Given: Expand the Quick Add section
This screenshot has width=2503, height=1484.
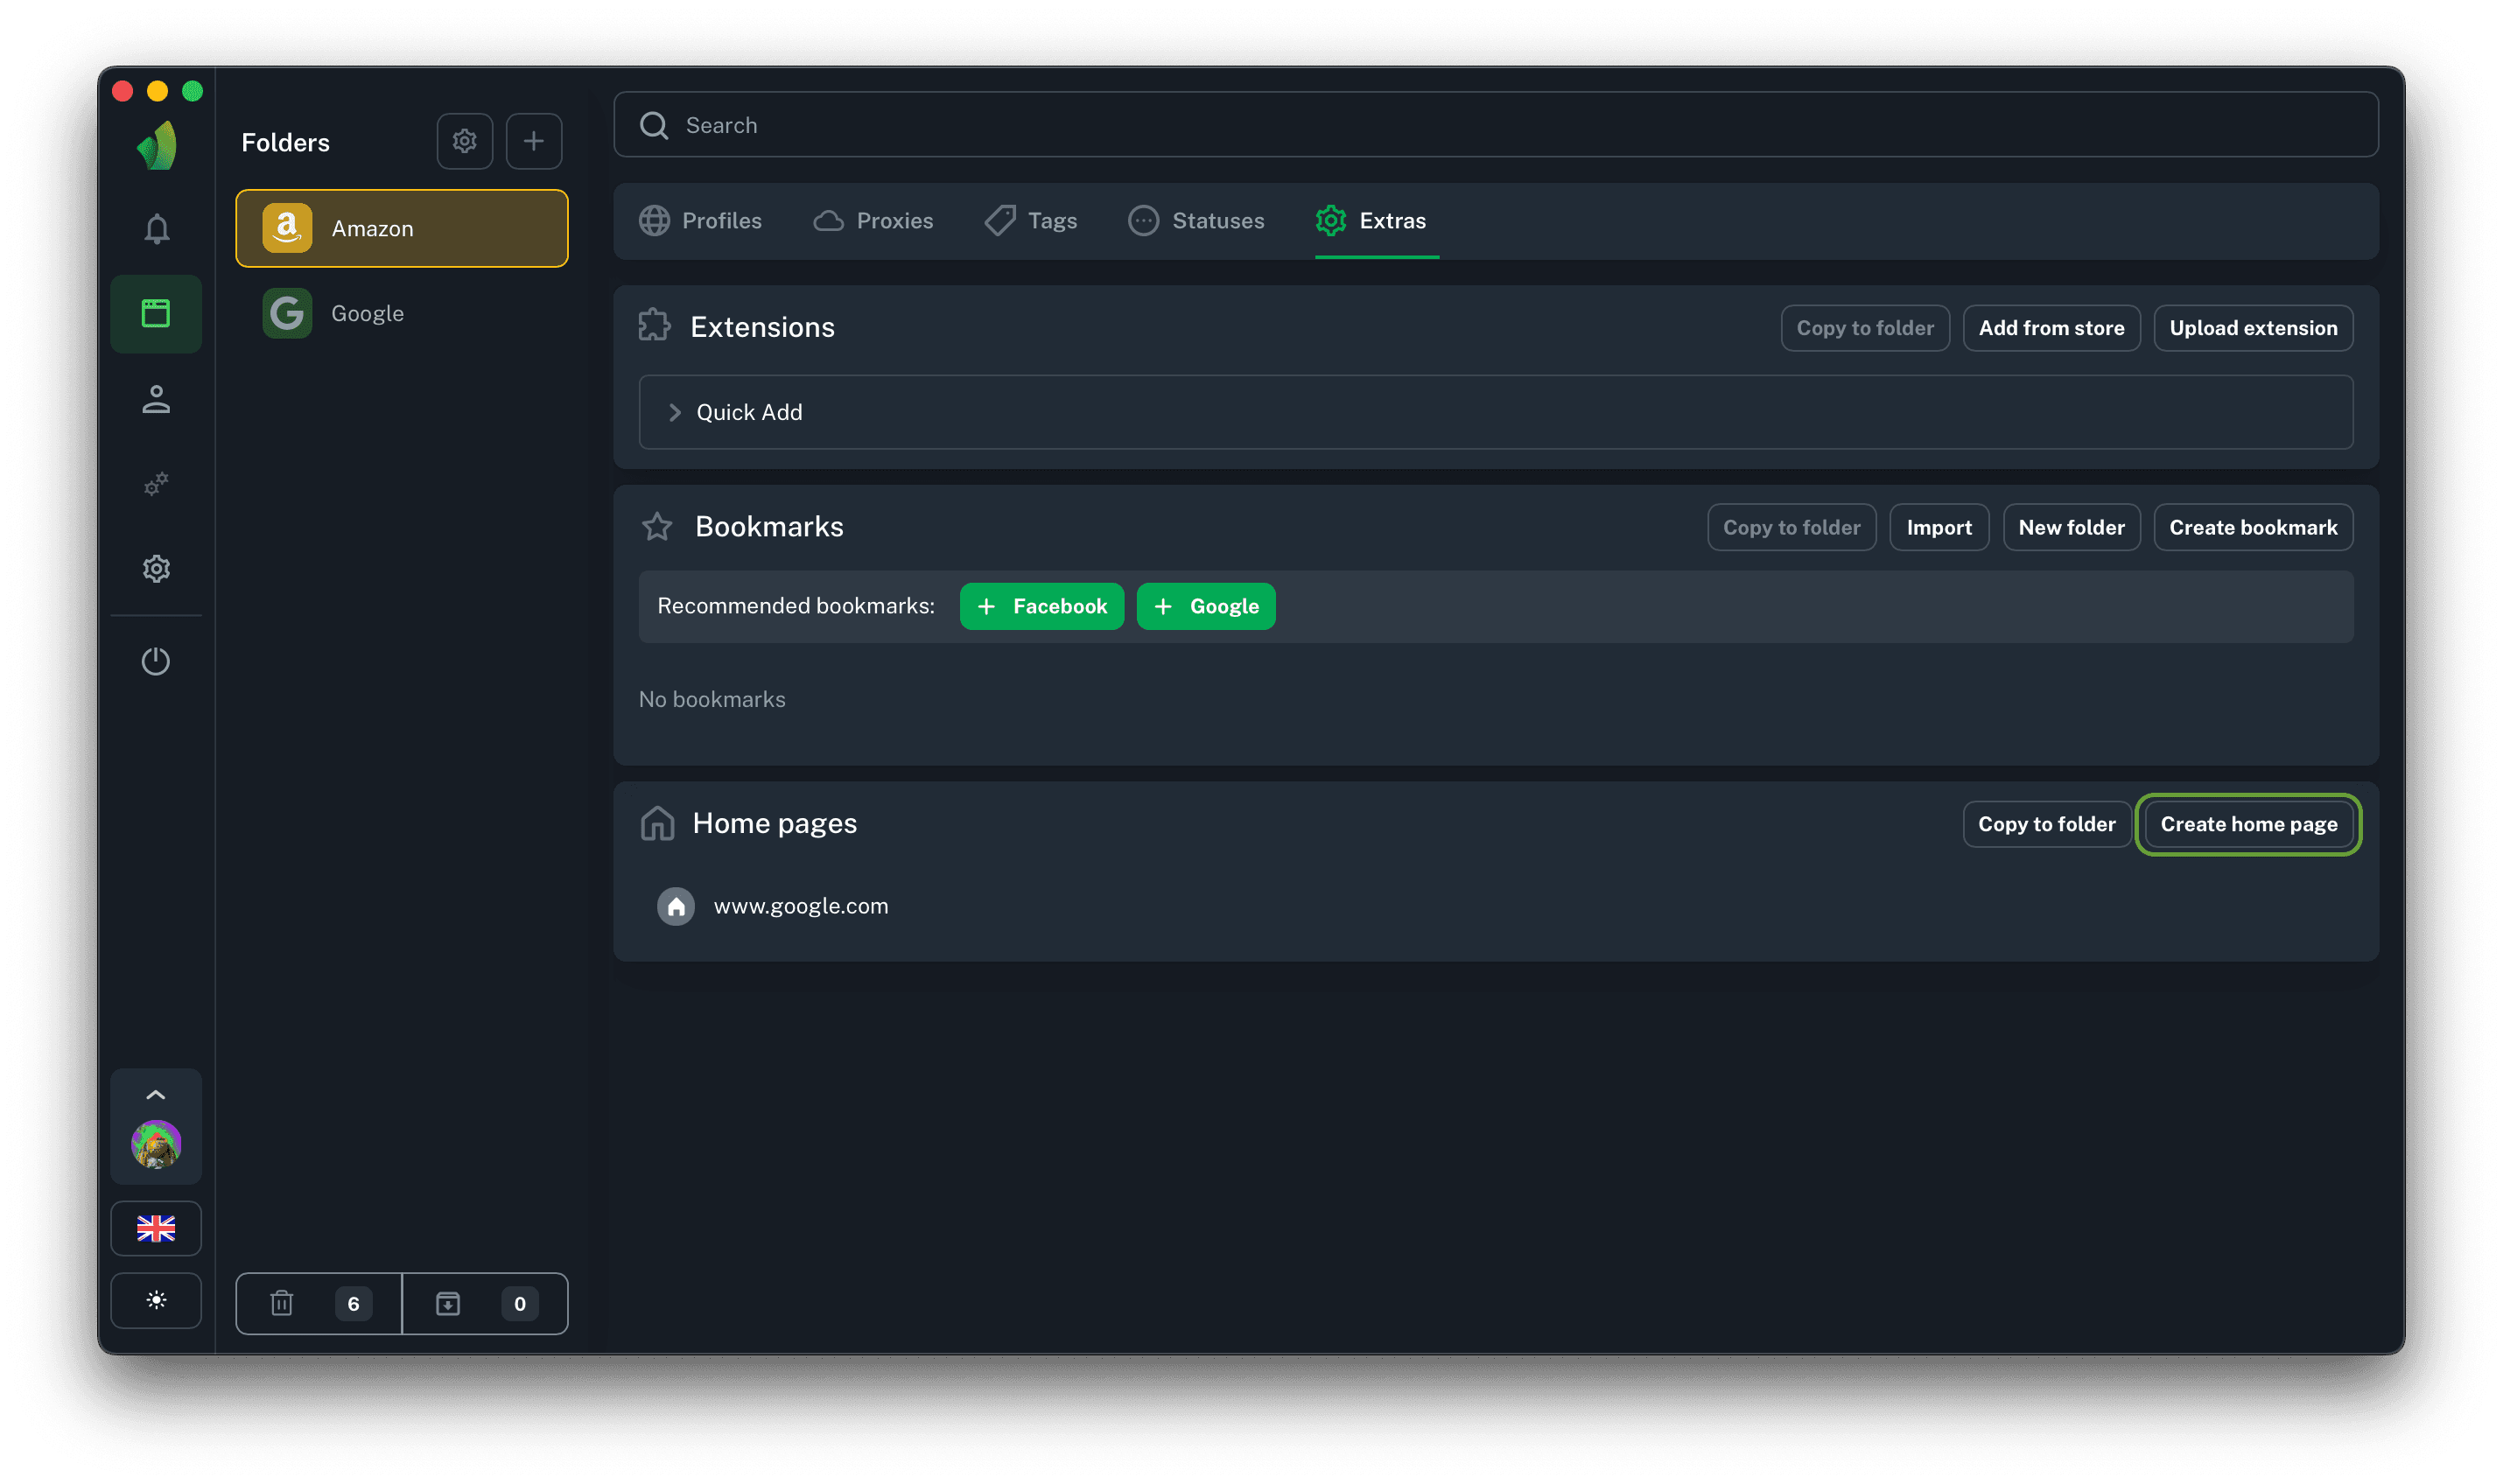Looking at the screenshot, I should (x=748, y=412).
